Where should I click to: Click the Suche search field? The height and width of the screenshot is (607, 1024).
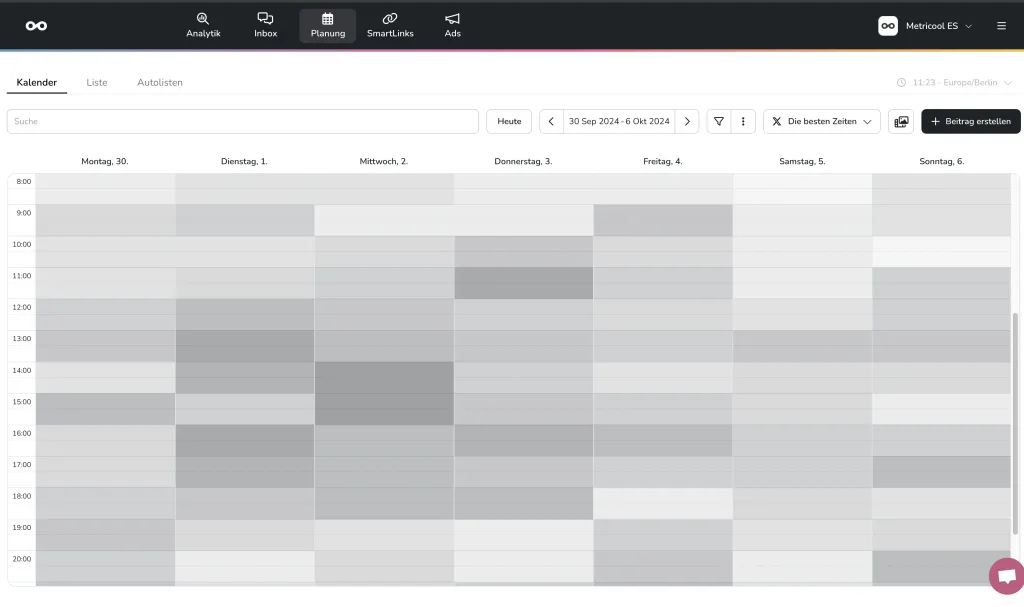tap(243, 122)
